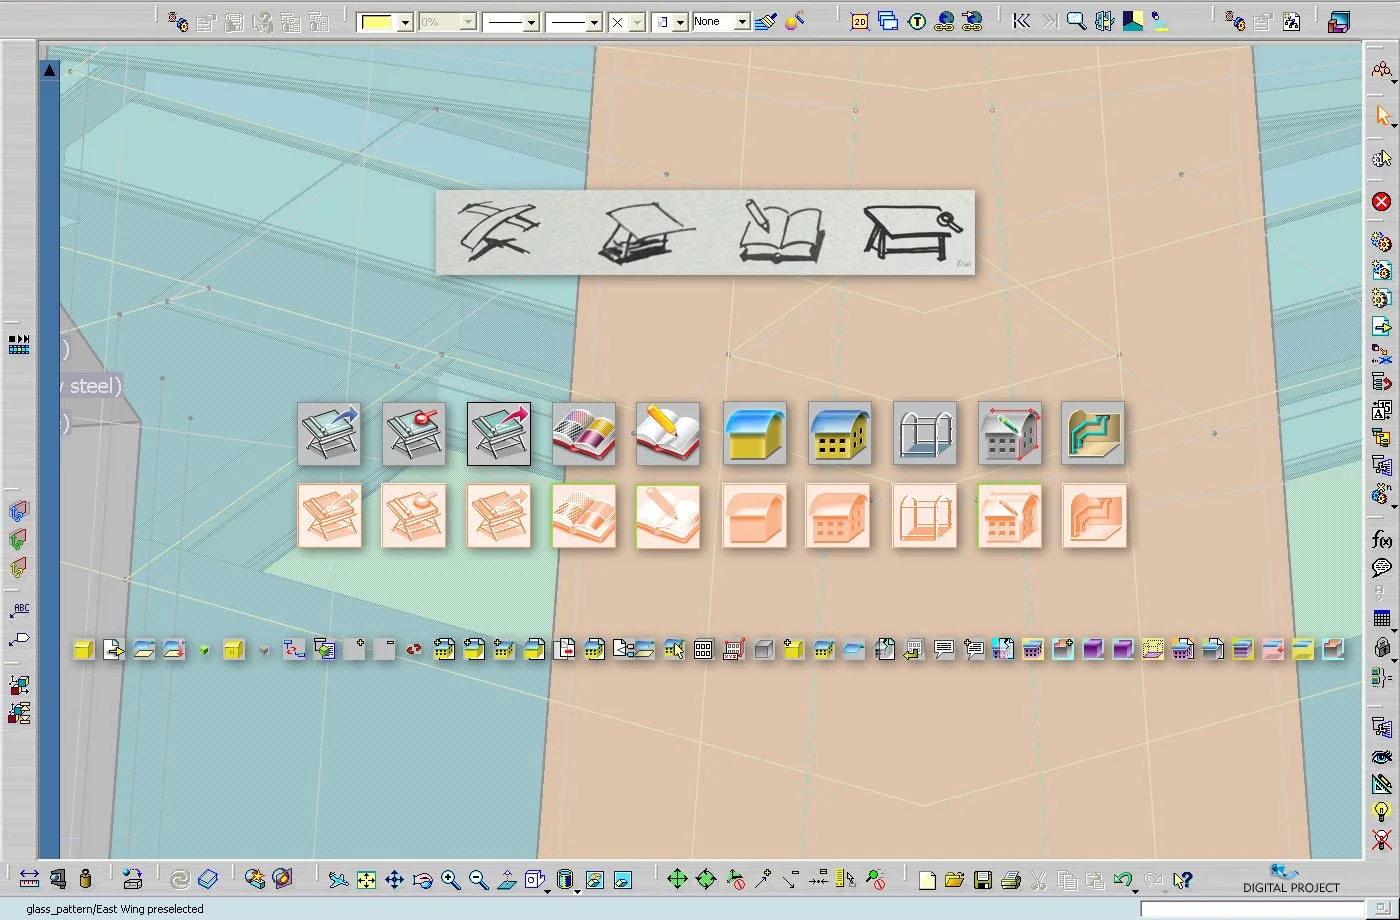This screenshot has width=1400, height=920.
Task: Click the Fit All In view icon
Action: click(366, 880)
